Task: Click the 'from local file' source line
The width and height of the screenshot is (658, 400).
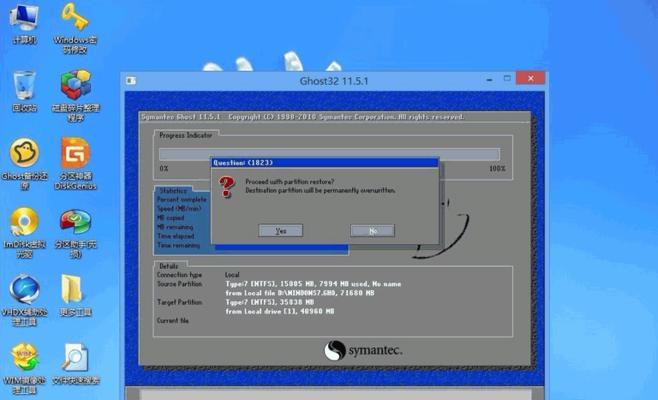Action: [x=300, y=293]
